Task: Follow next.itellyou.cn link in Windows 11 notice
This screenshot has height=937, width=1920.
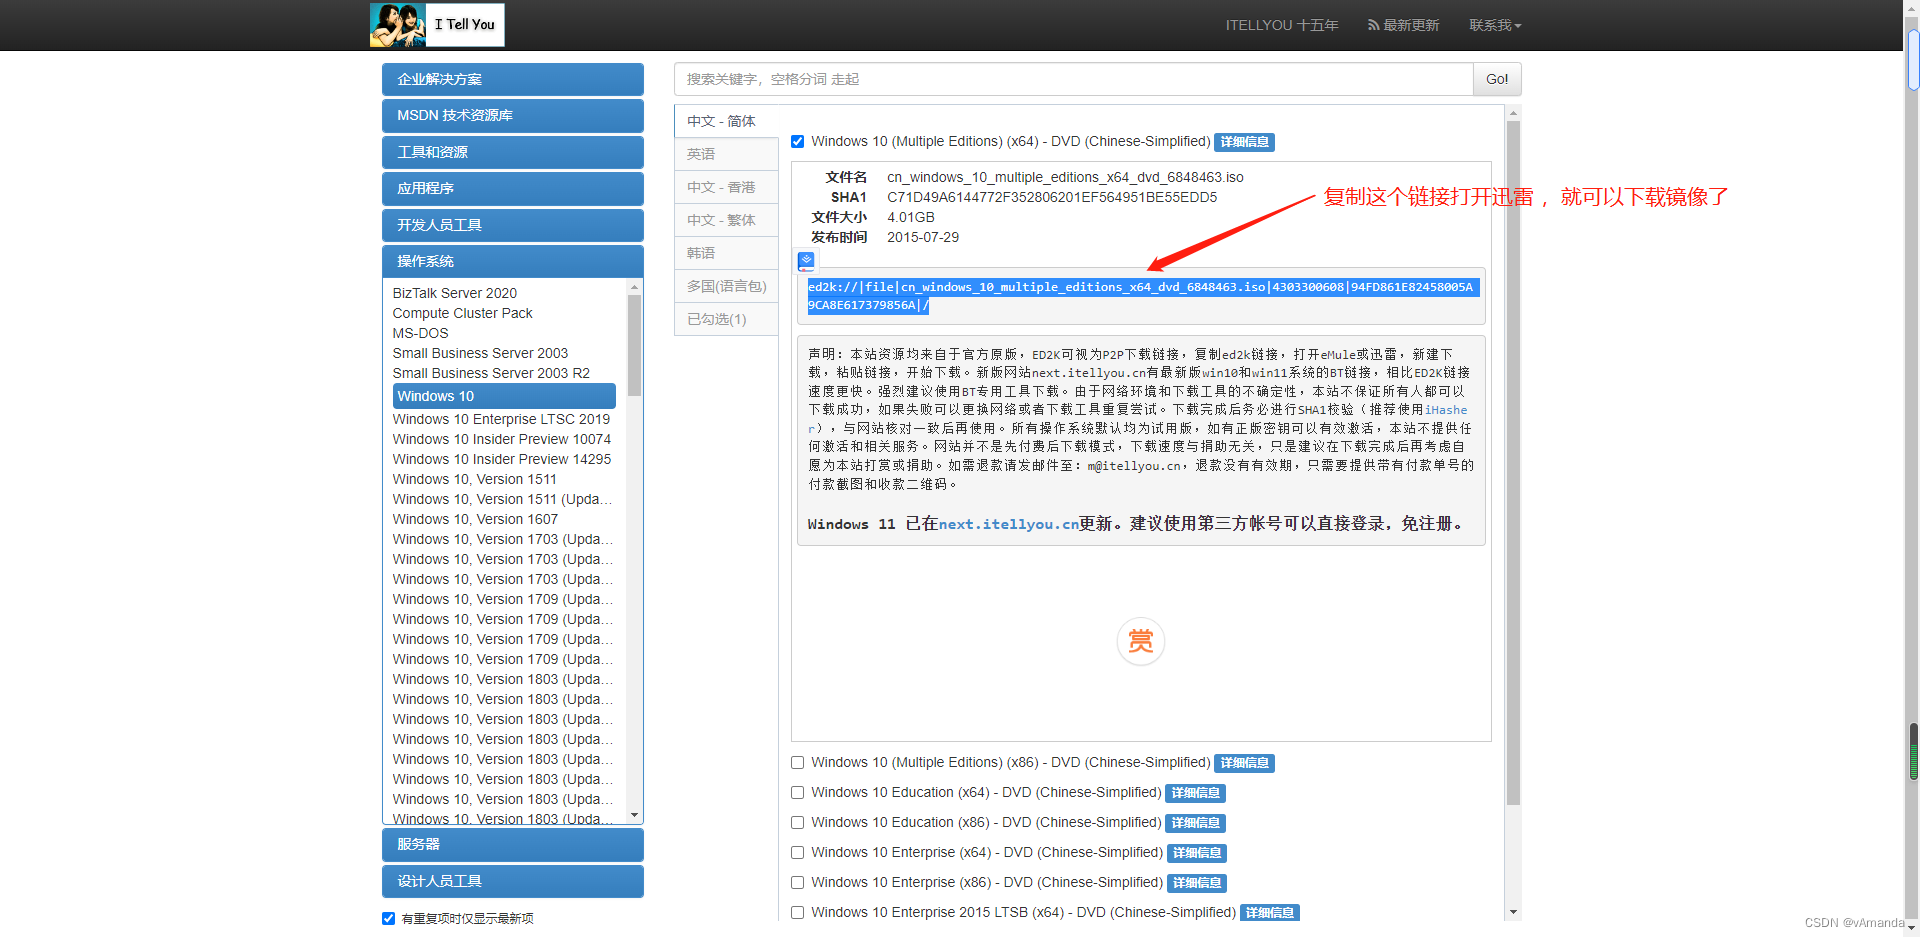Action: pos(1008,524)
